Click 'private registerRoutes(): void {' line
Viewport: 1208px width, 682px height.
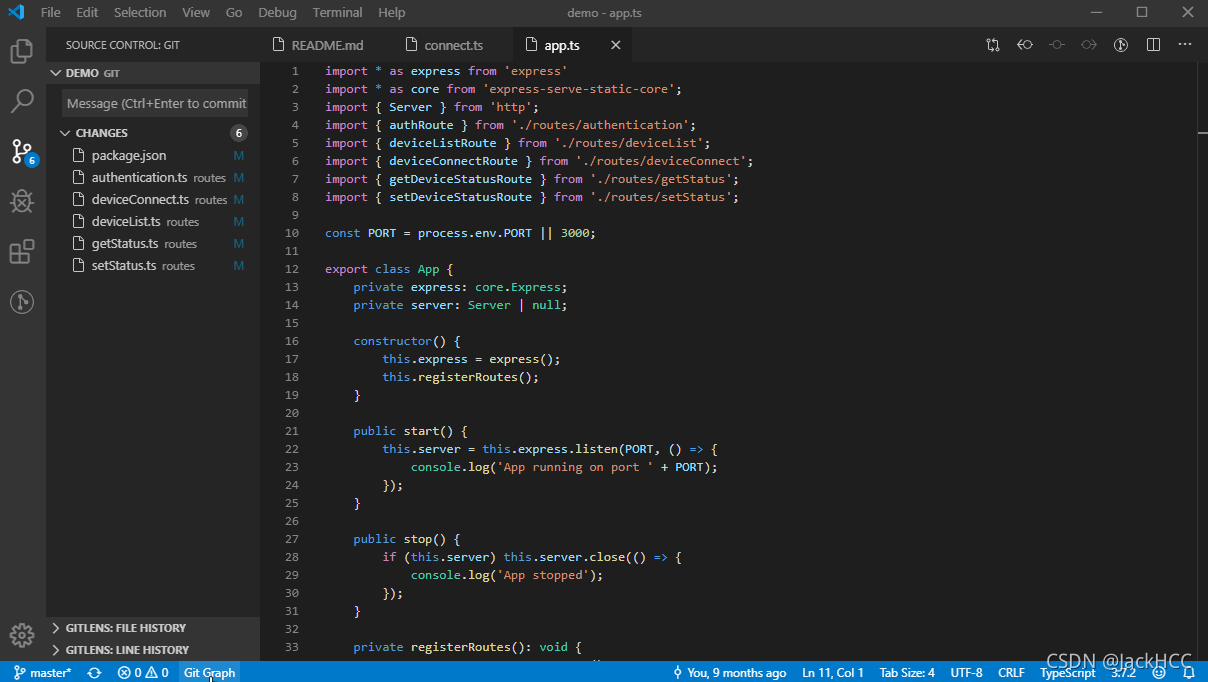[x=467, y=647]
